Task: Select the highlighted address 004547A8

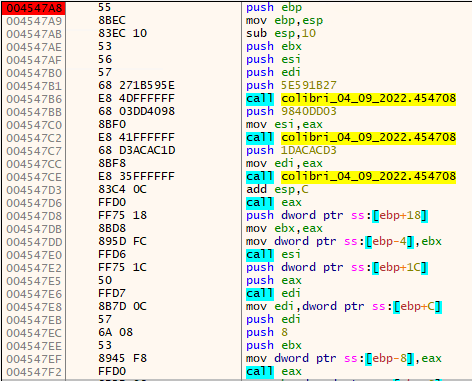Action: [x=34, y=8]
